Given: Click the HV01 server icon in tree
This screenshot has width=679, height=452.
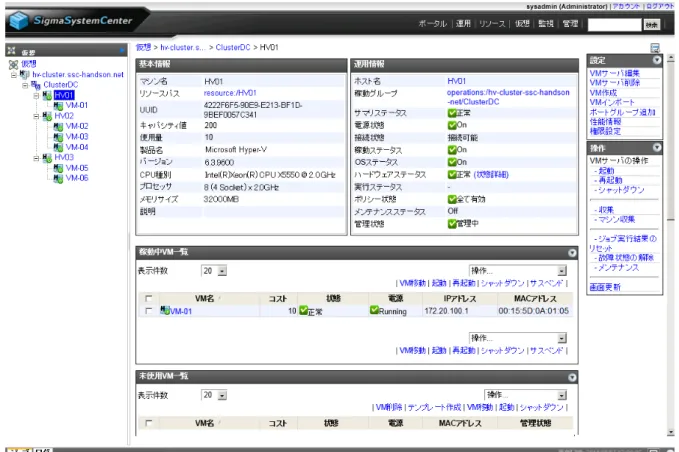Looking at the screenshot, I should point(47,95).
